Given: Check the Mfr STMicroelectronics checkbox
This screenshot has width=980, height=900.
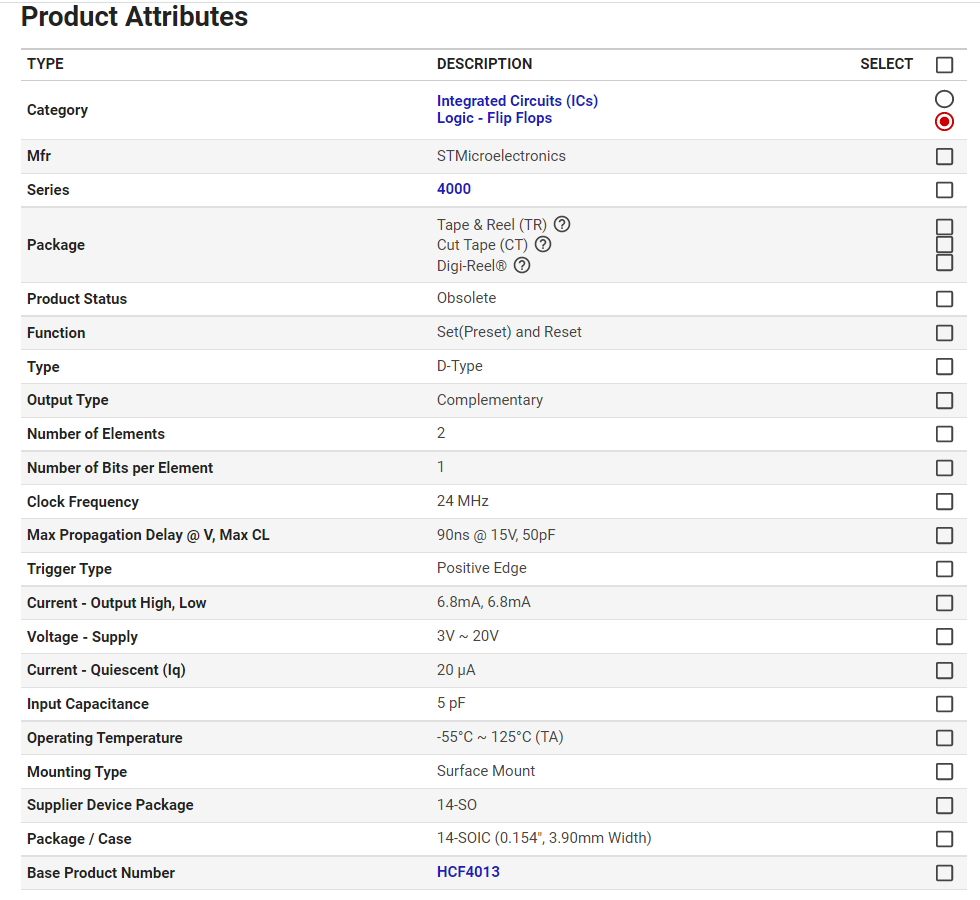Looking at the screenshot, I should pos(944,157).
